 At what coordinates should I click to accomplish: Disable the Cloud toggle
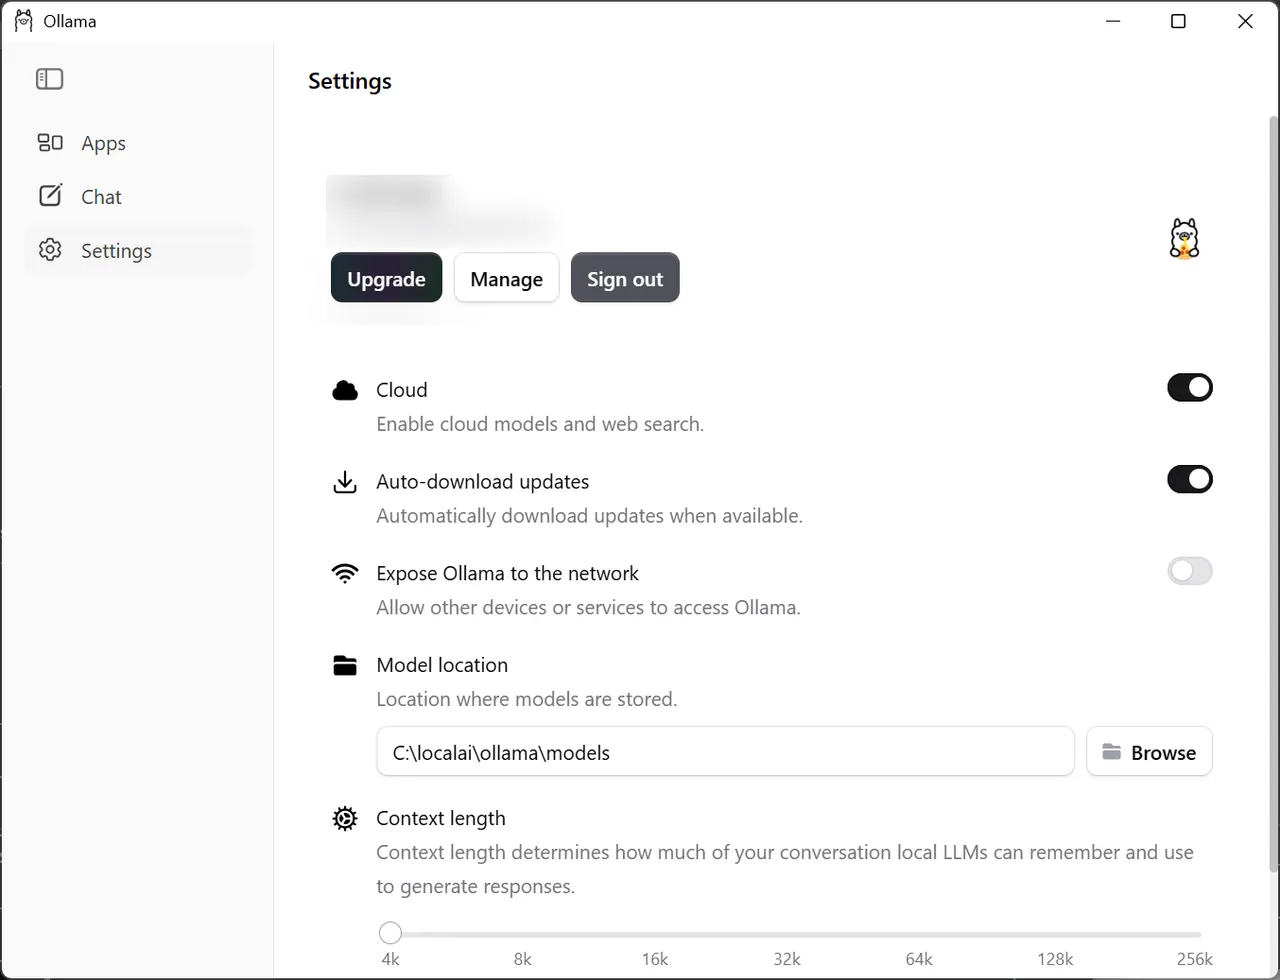point(1189,388)
